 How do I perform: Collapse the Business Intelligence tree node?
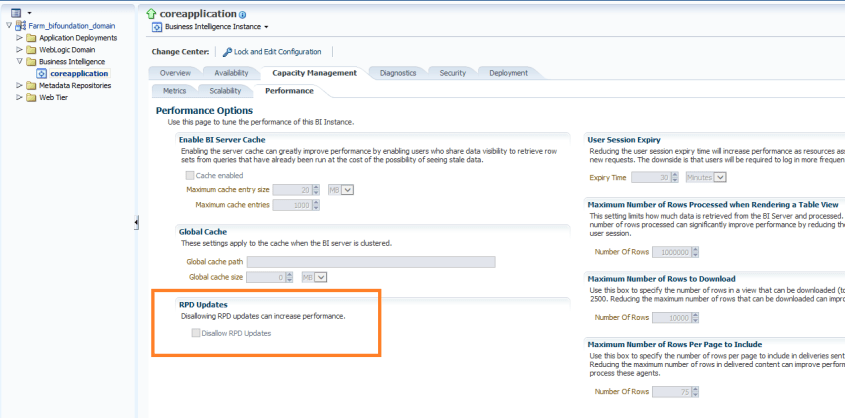(19, 62)
